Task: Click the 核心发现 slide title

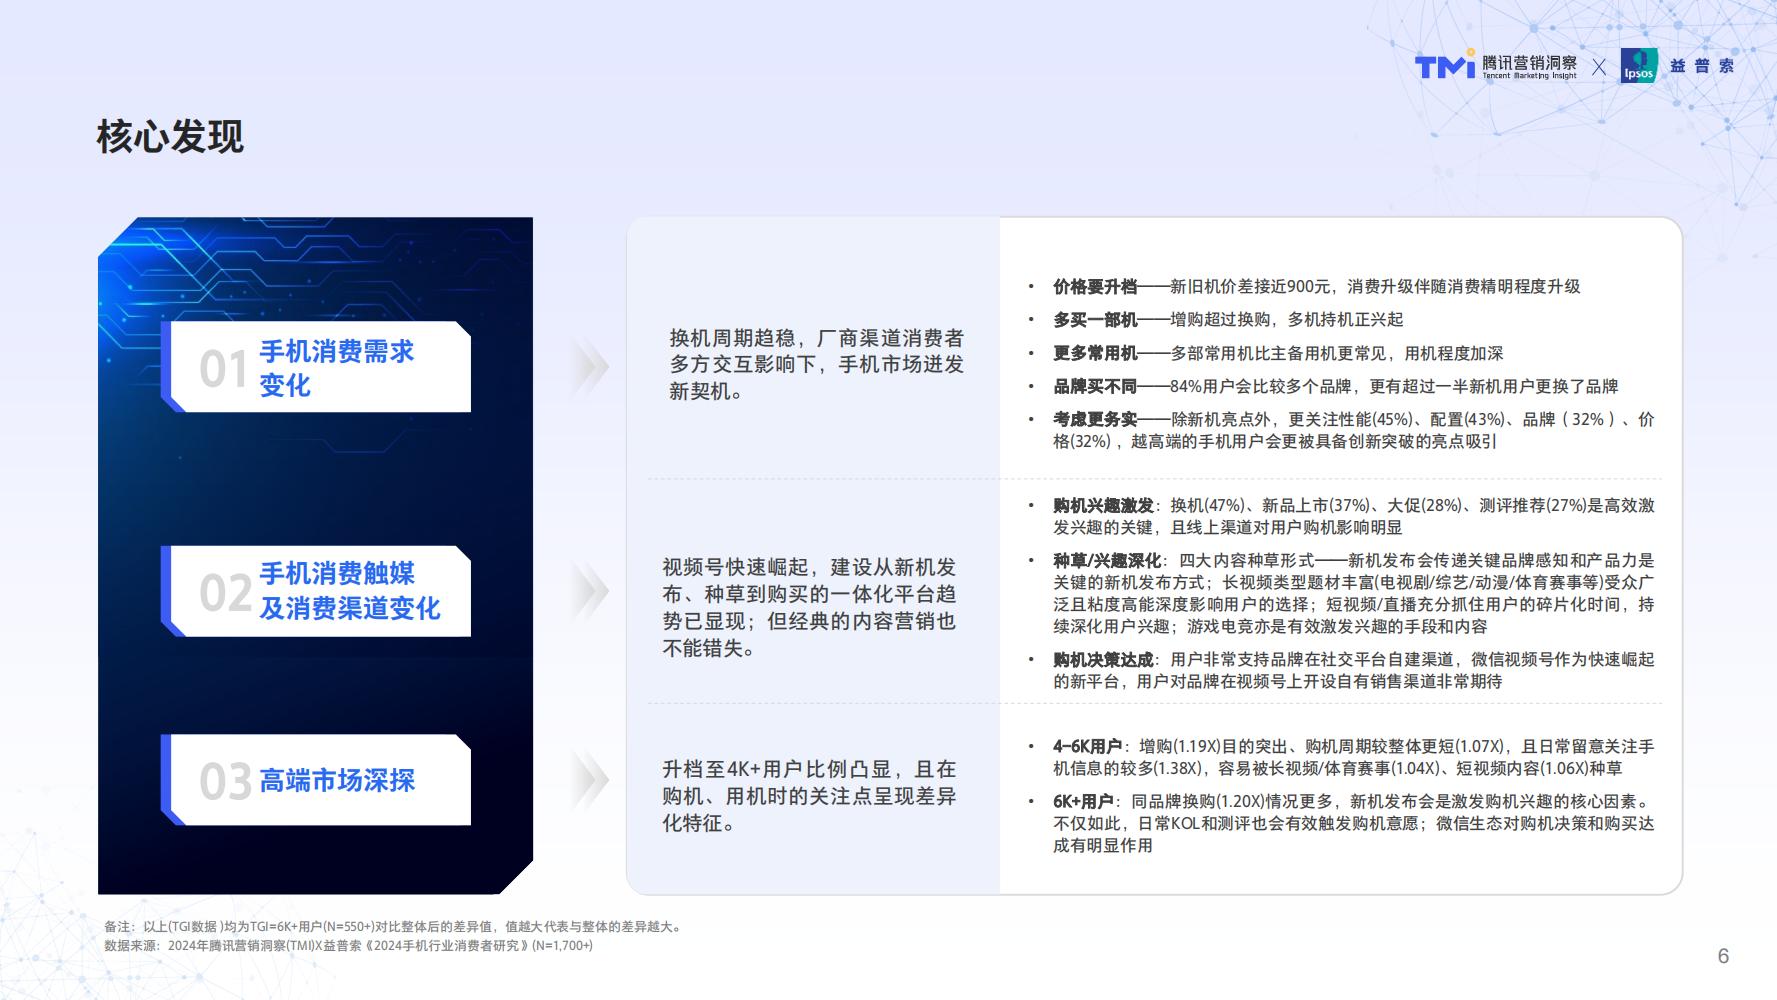Action: pos(170,137)
